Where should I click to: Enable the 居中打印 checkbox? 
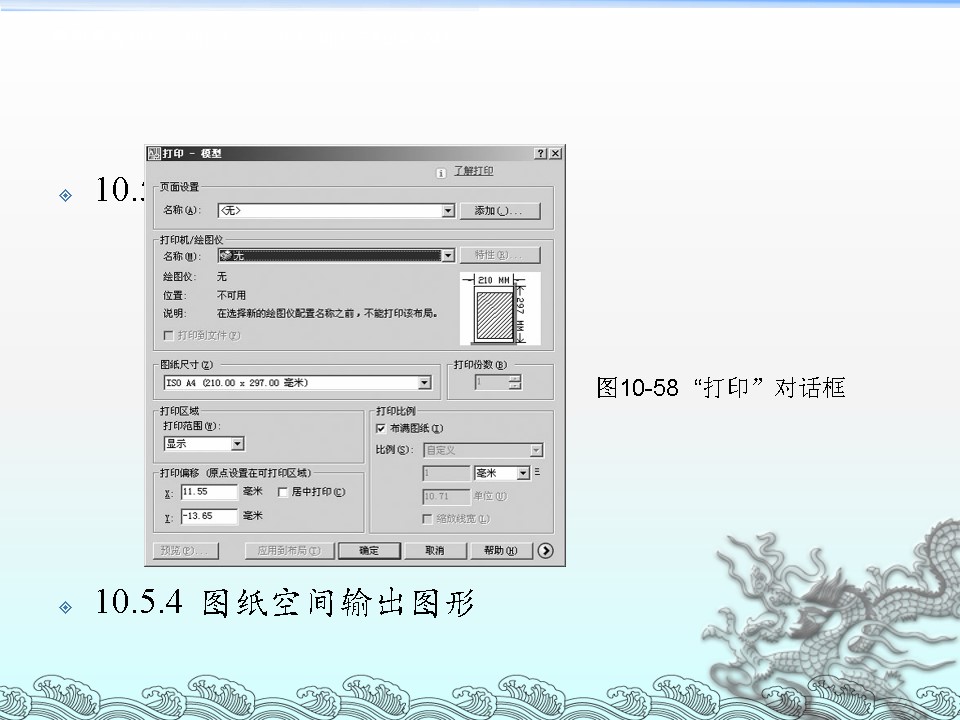pyautogui.click(x=283, y=492)
